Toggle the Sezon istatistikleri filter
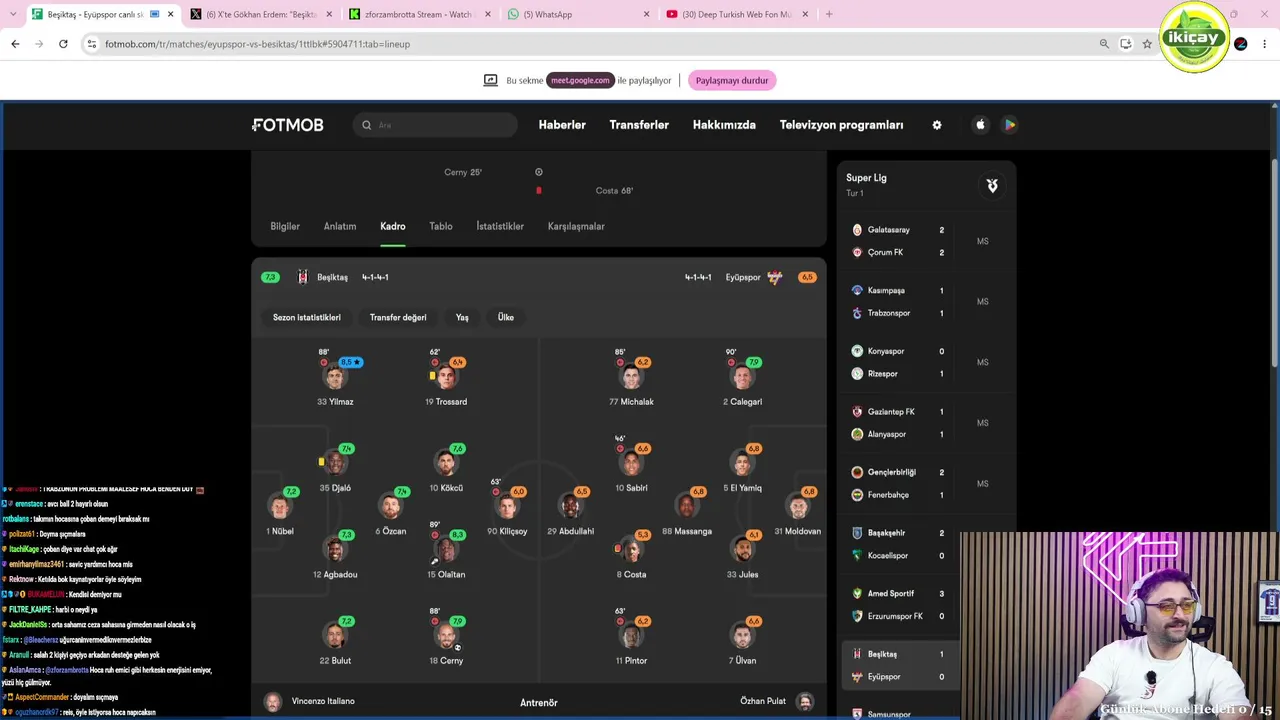 pos(307,317)
